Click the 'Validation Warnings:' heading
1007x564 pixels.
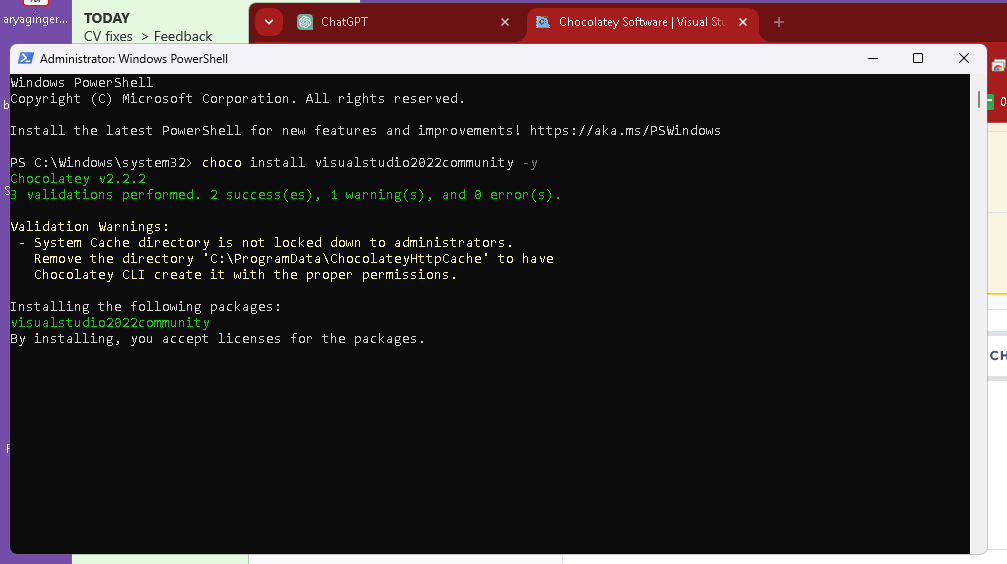90,227
